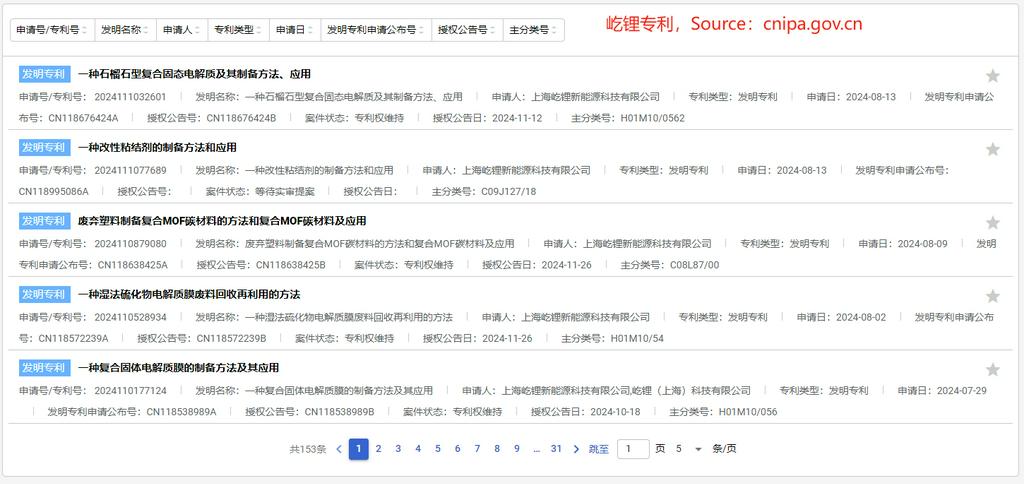Viewport: 1024px width, 484px height.
Task: Sort results by 申请日
Action: (x=294, y=30)
